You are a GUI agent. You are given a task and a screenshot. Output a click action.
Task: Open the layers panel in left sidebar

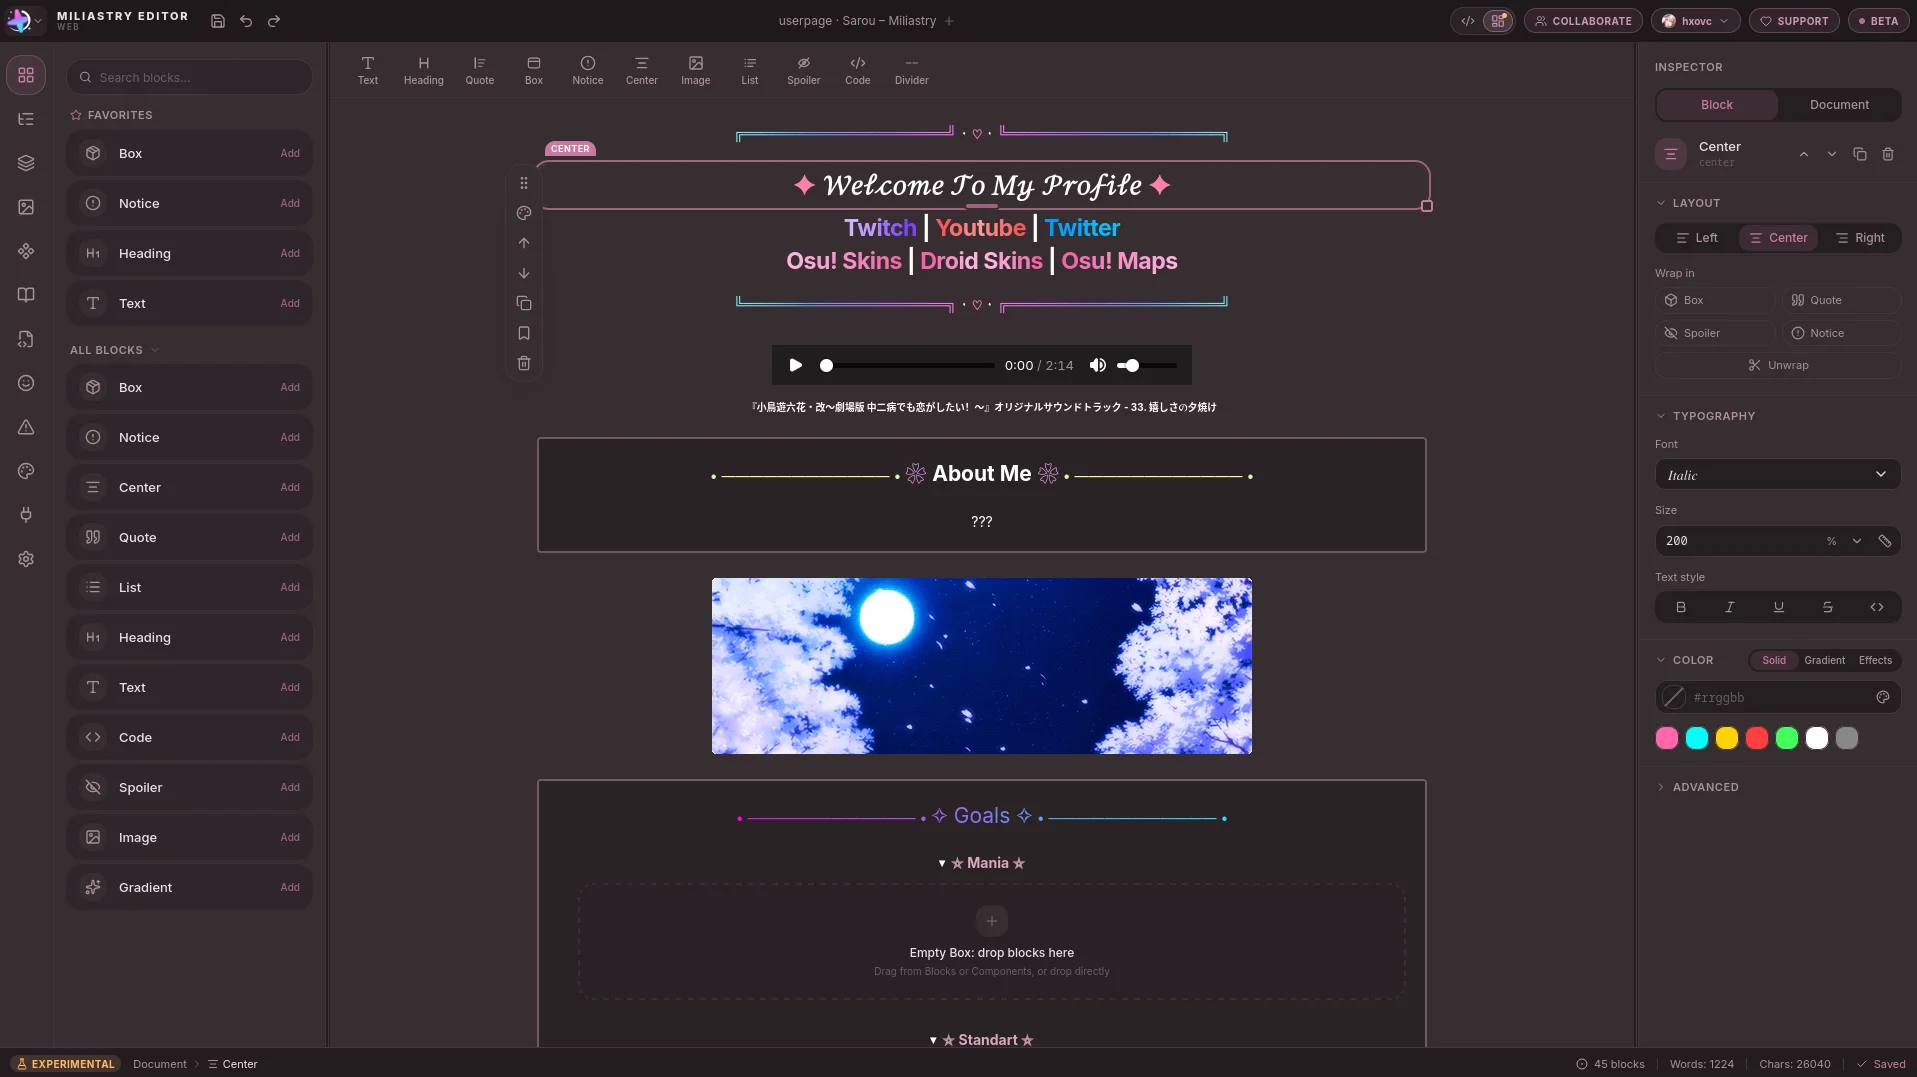[x=26, y=163]
